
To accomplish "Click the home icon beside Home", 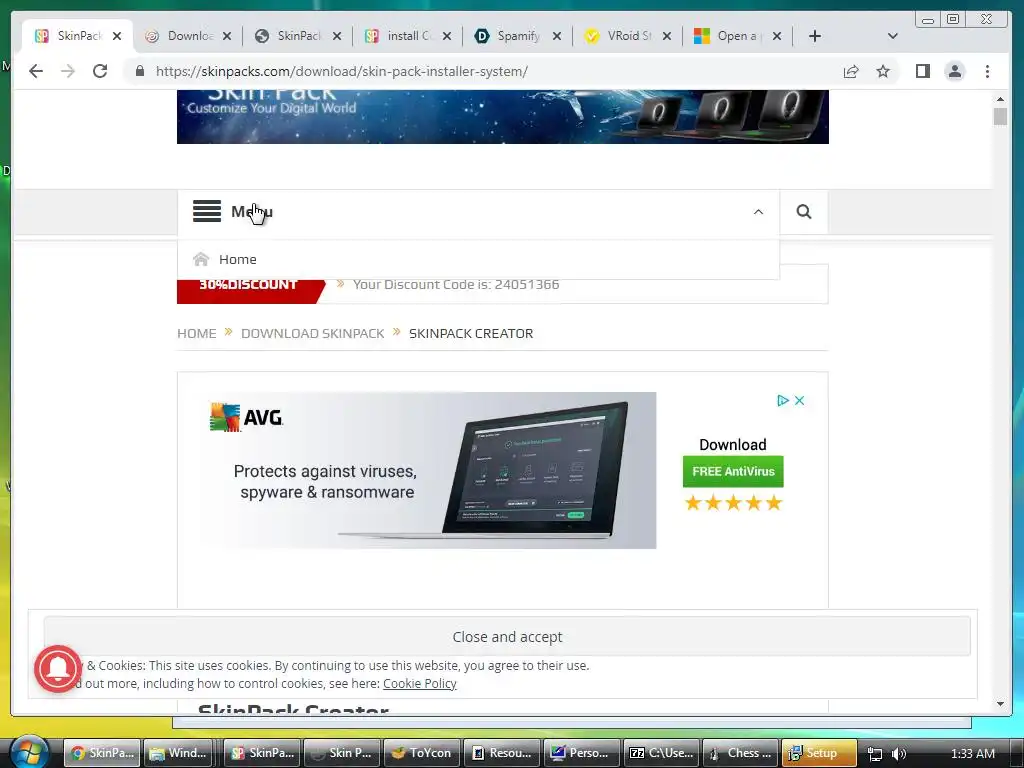I will [201, 259].
